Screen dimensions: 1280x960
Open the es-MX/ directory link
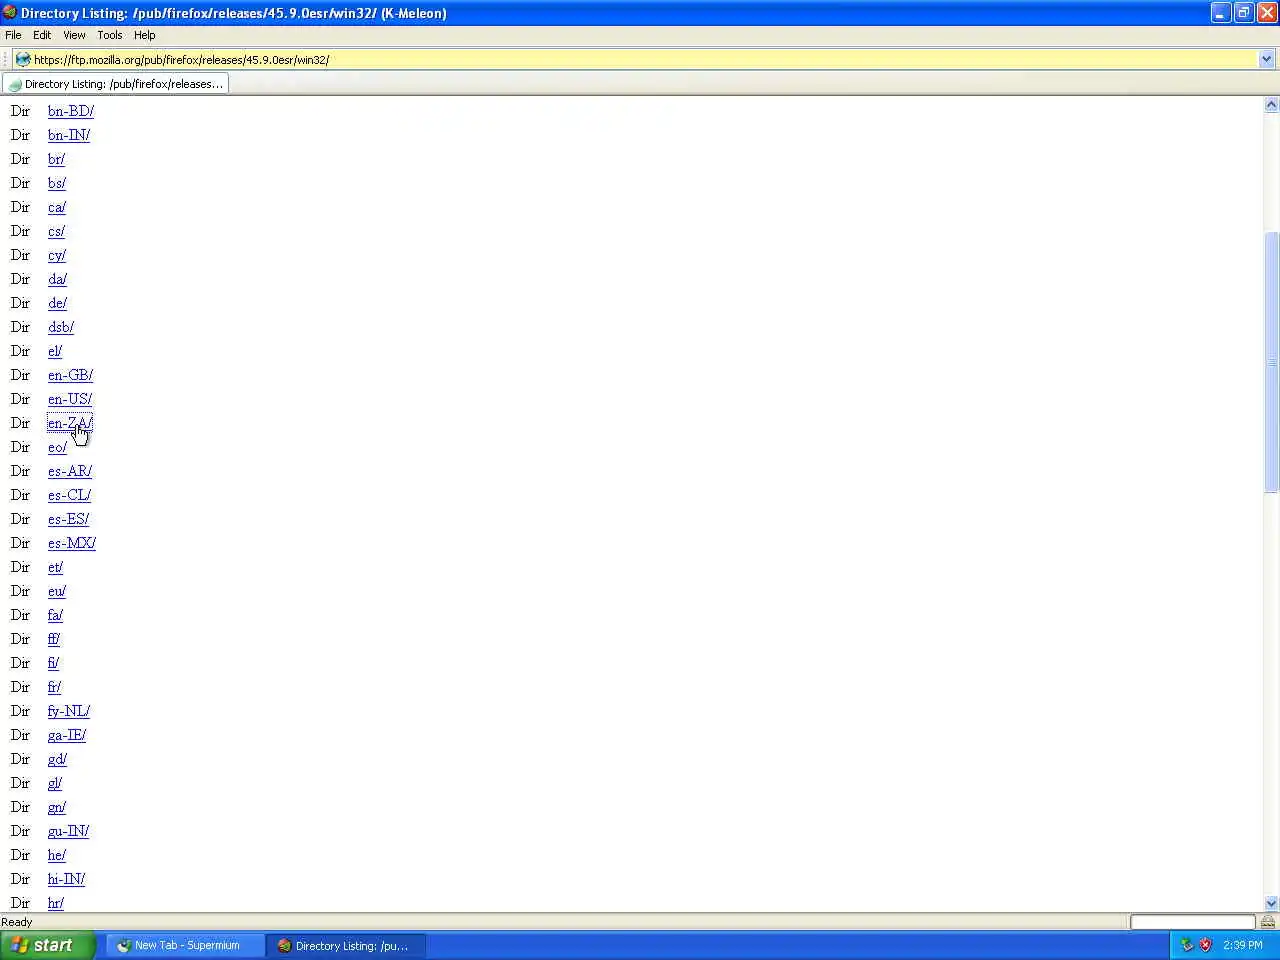[72, 543]
